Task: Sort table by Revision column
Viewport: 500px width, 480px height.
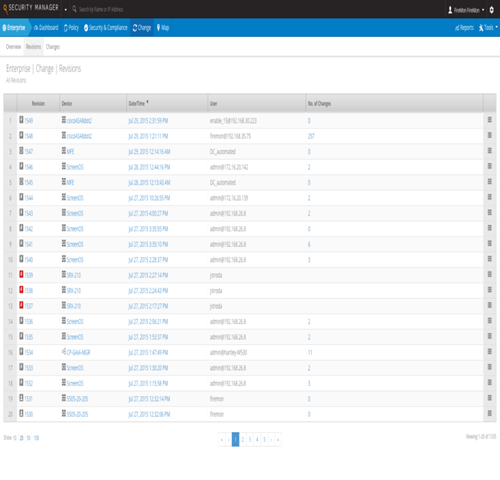Action: [38, 103]
